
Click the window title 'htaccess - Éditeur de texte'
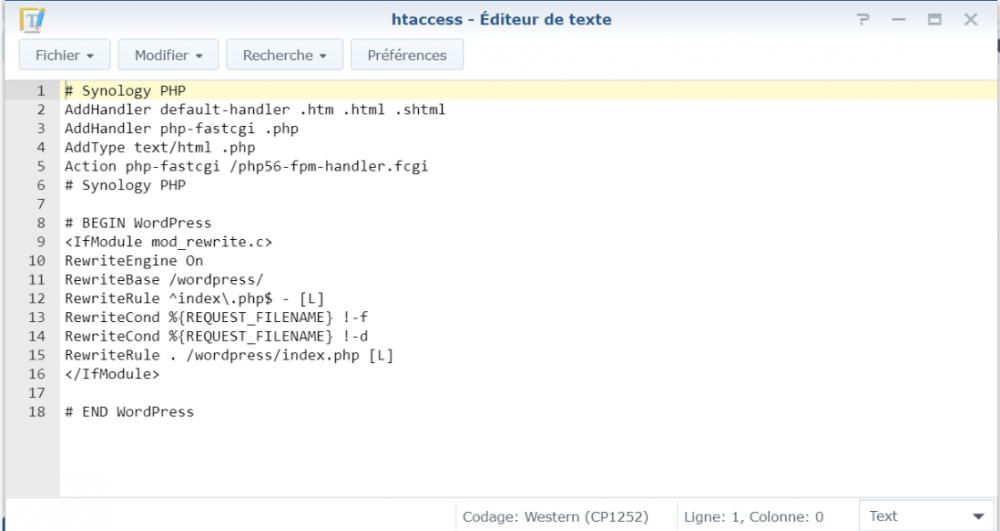point(501,19)
